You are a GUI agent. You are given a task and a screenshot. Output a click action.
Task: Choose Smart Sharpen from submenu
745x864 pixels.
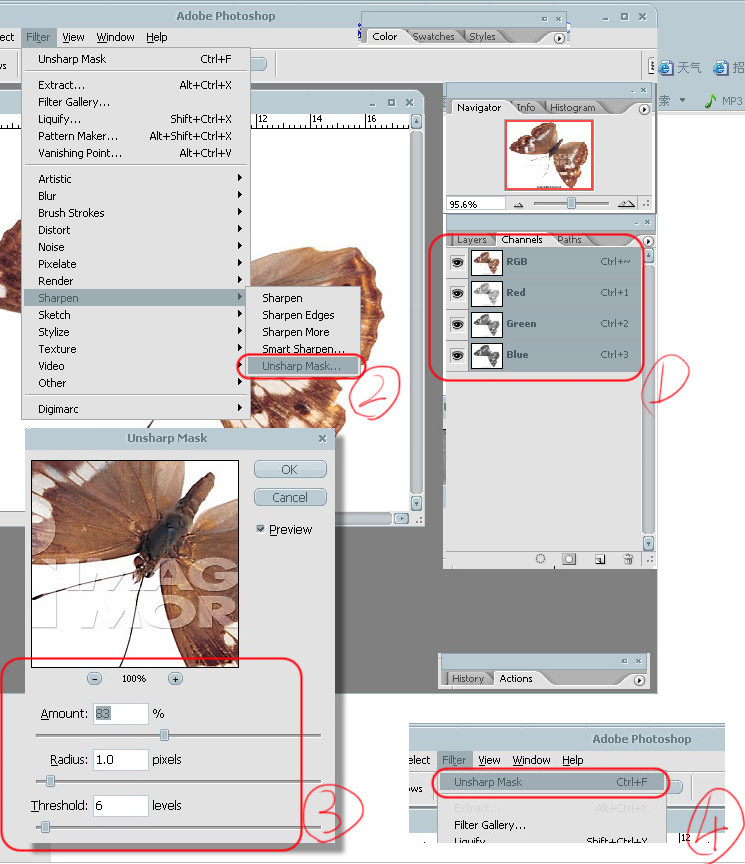pos(304,349)
